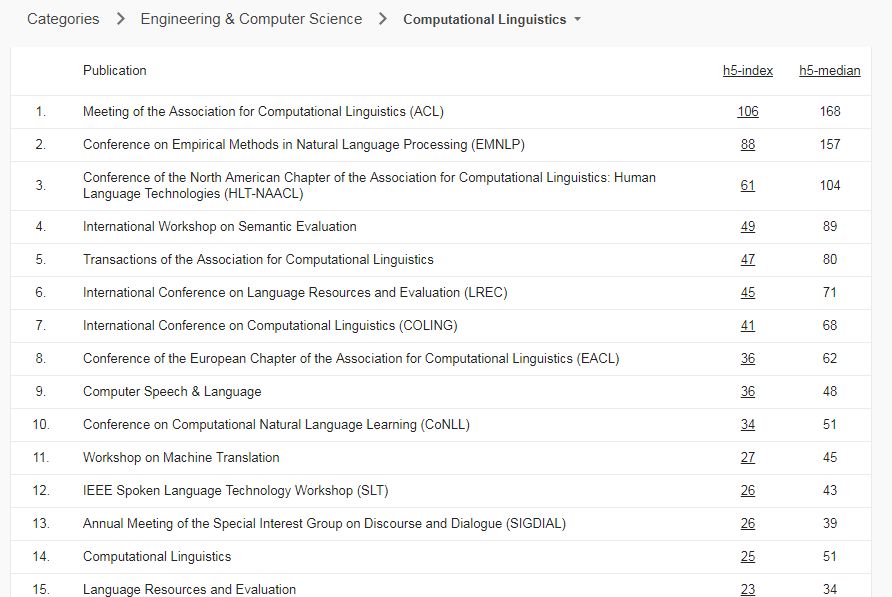The height and width of the screenshot is (597, 892).
Task: Click the Computational Linguistics journal h5-index 25
Action: (x=748, y=557)
